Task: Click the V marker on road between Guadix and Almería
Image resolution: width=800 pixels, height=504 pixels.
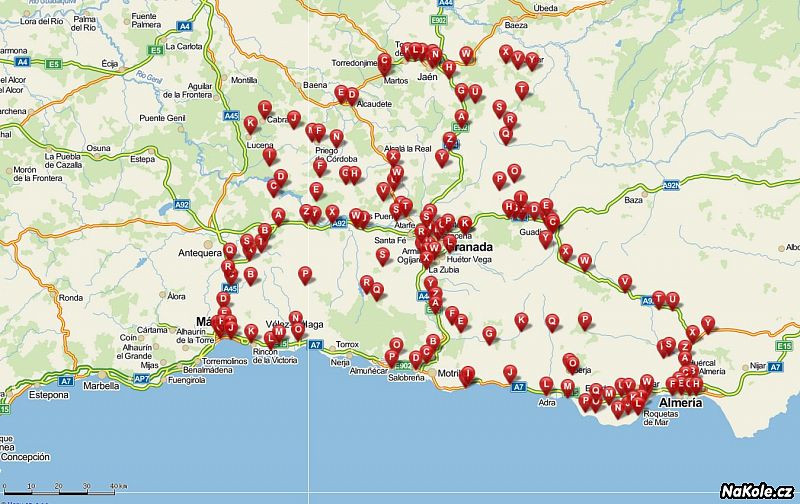Action: pos(625,282)
